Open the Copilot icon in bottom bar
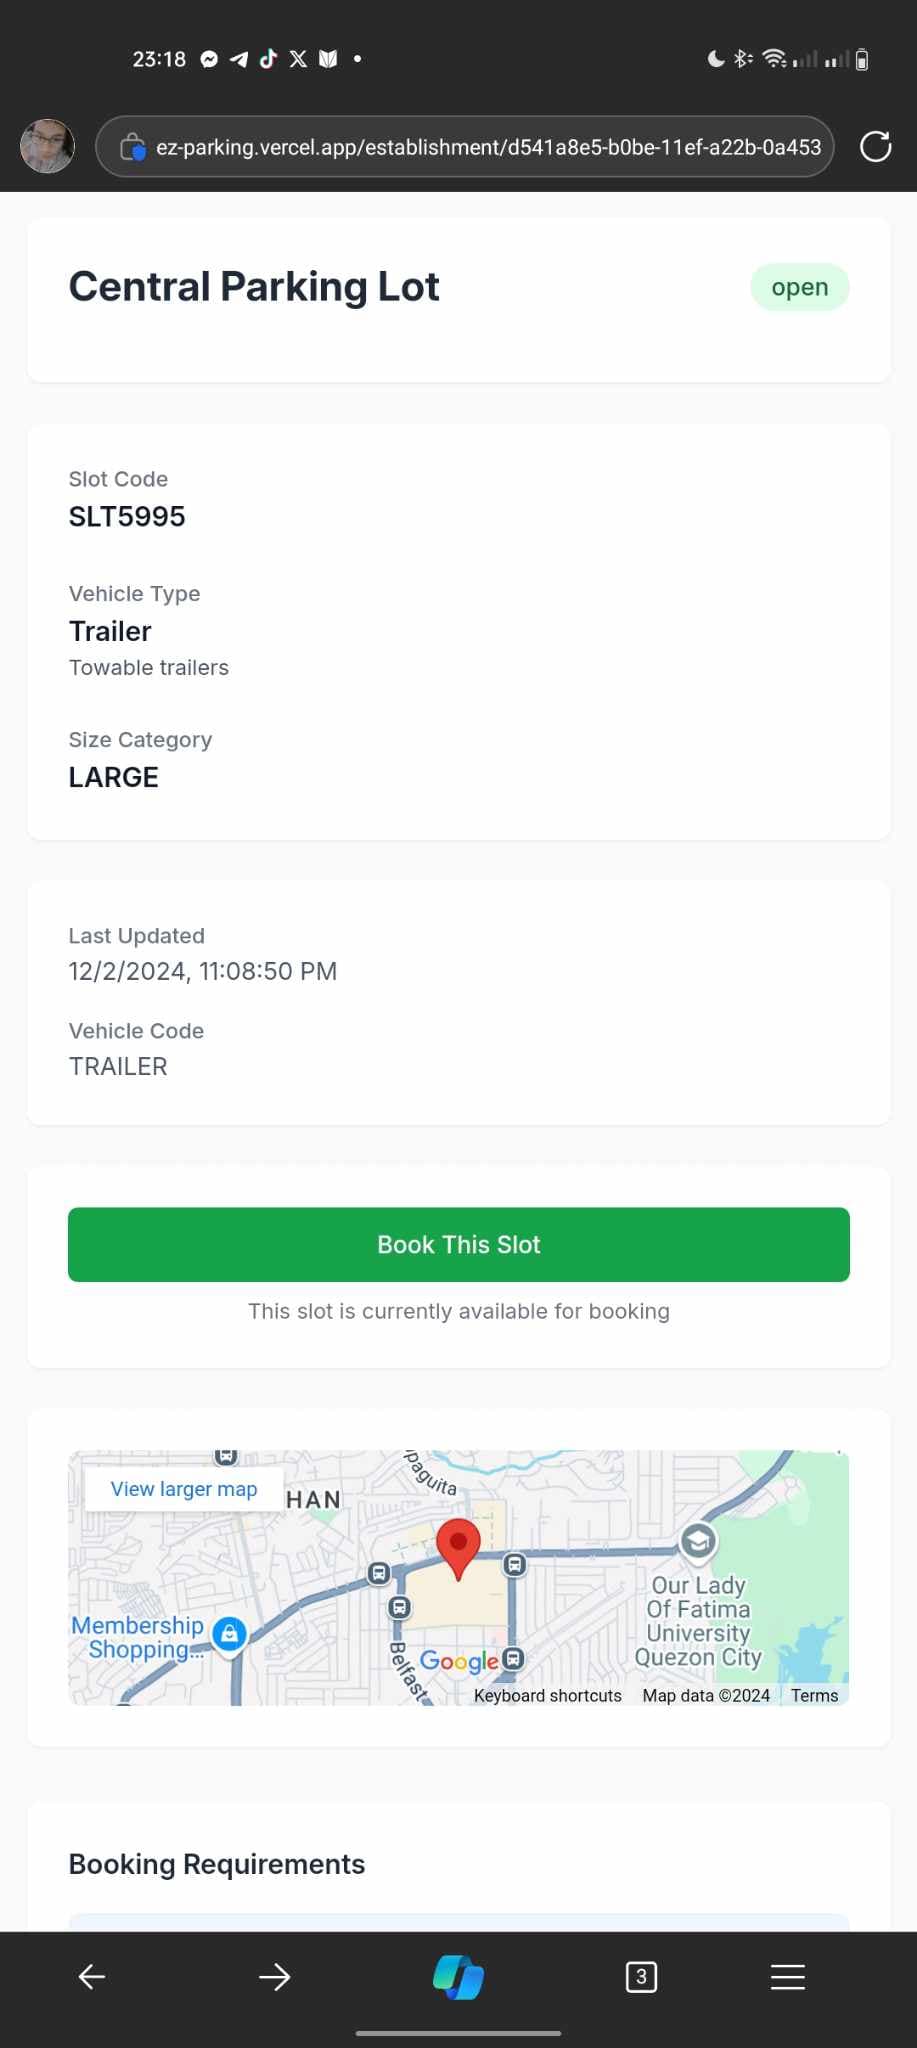This screenshot has height=2048, width=917. [x=458, y=1976]
